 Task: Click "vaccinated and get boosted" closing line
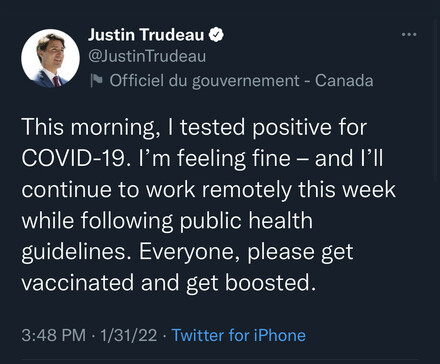(168, 283)
